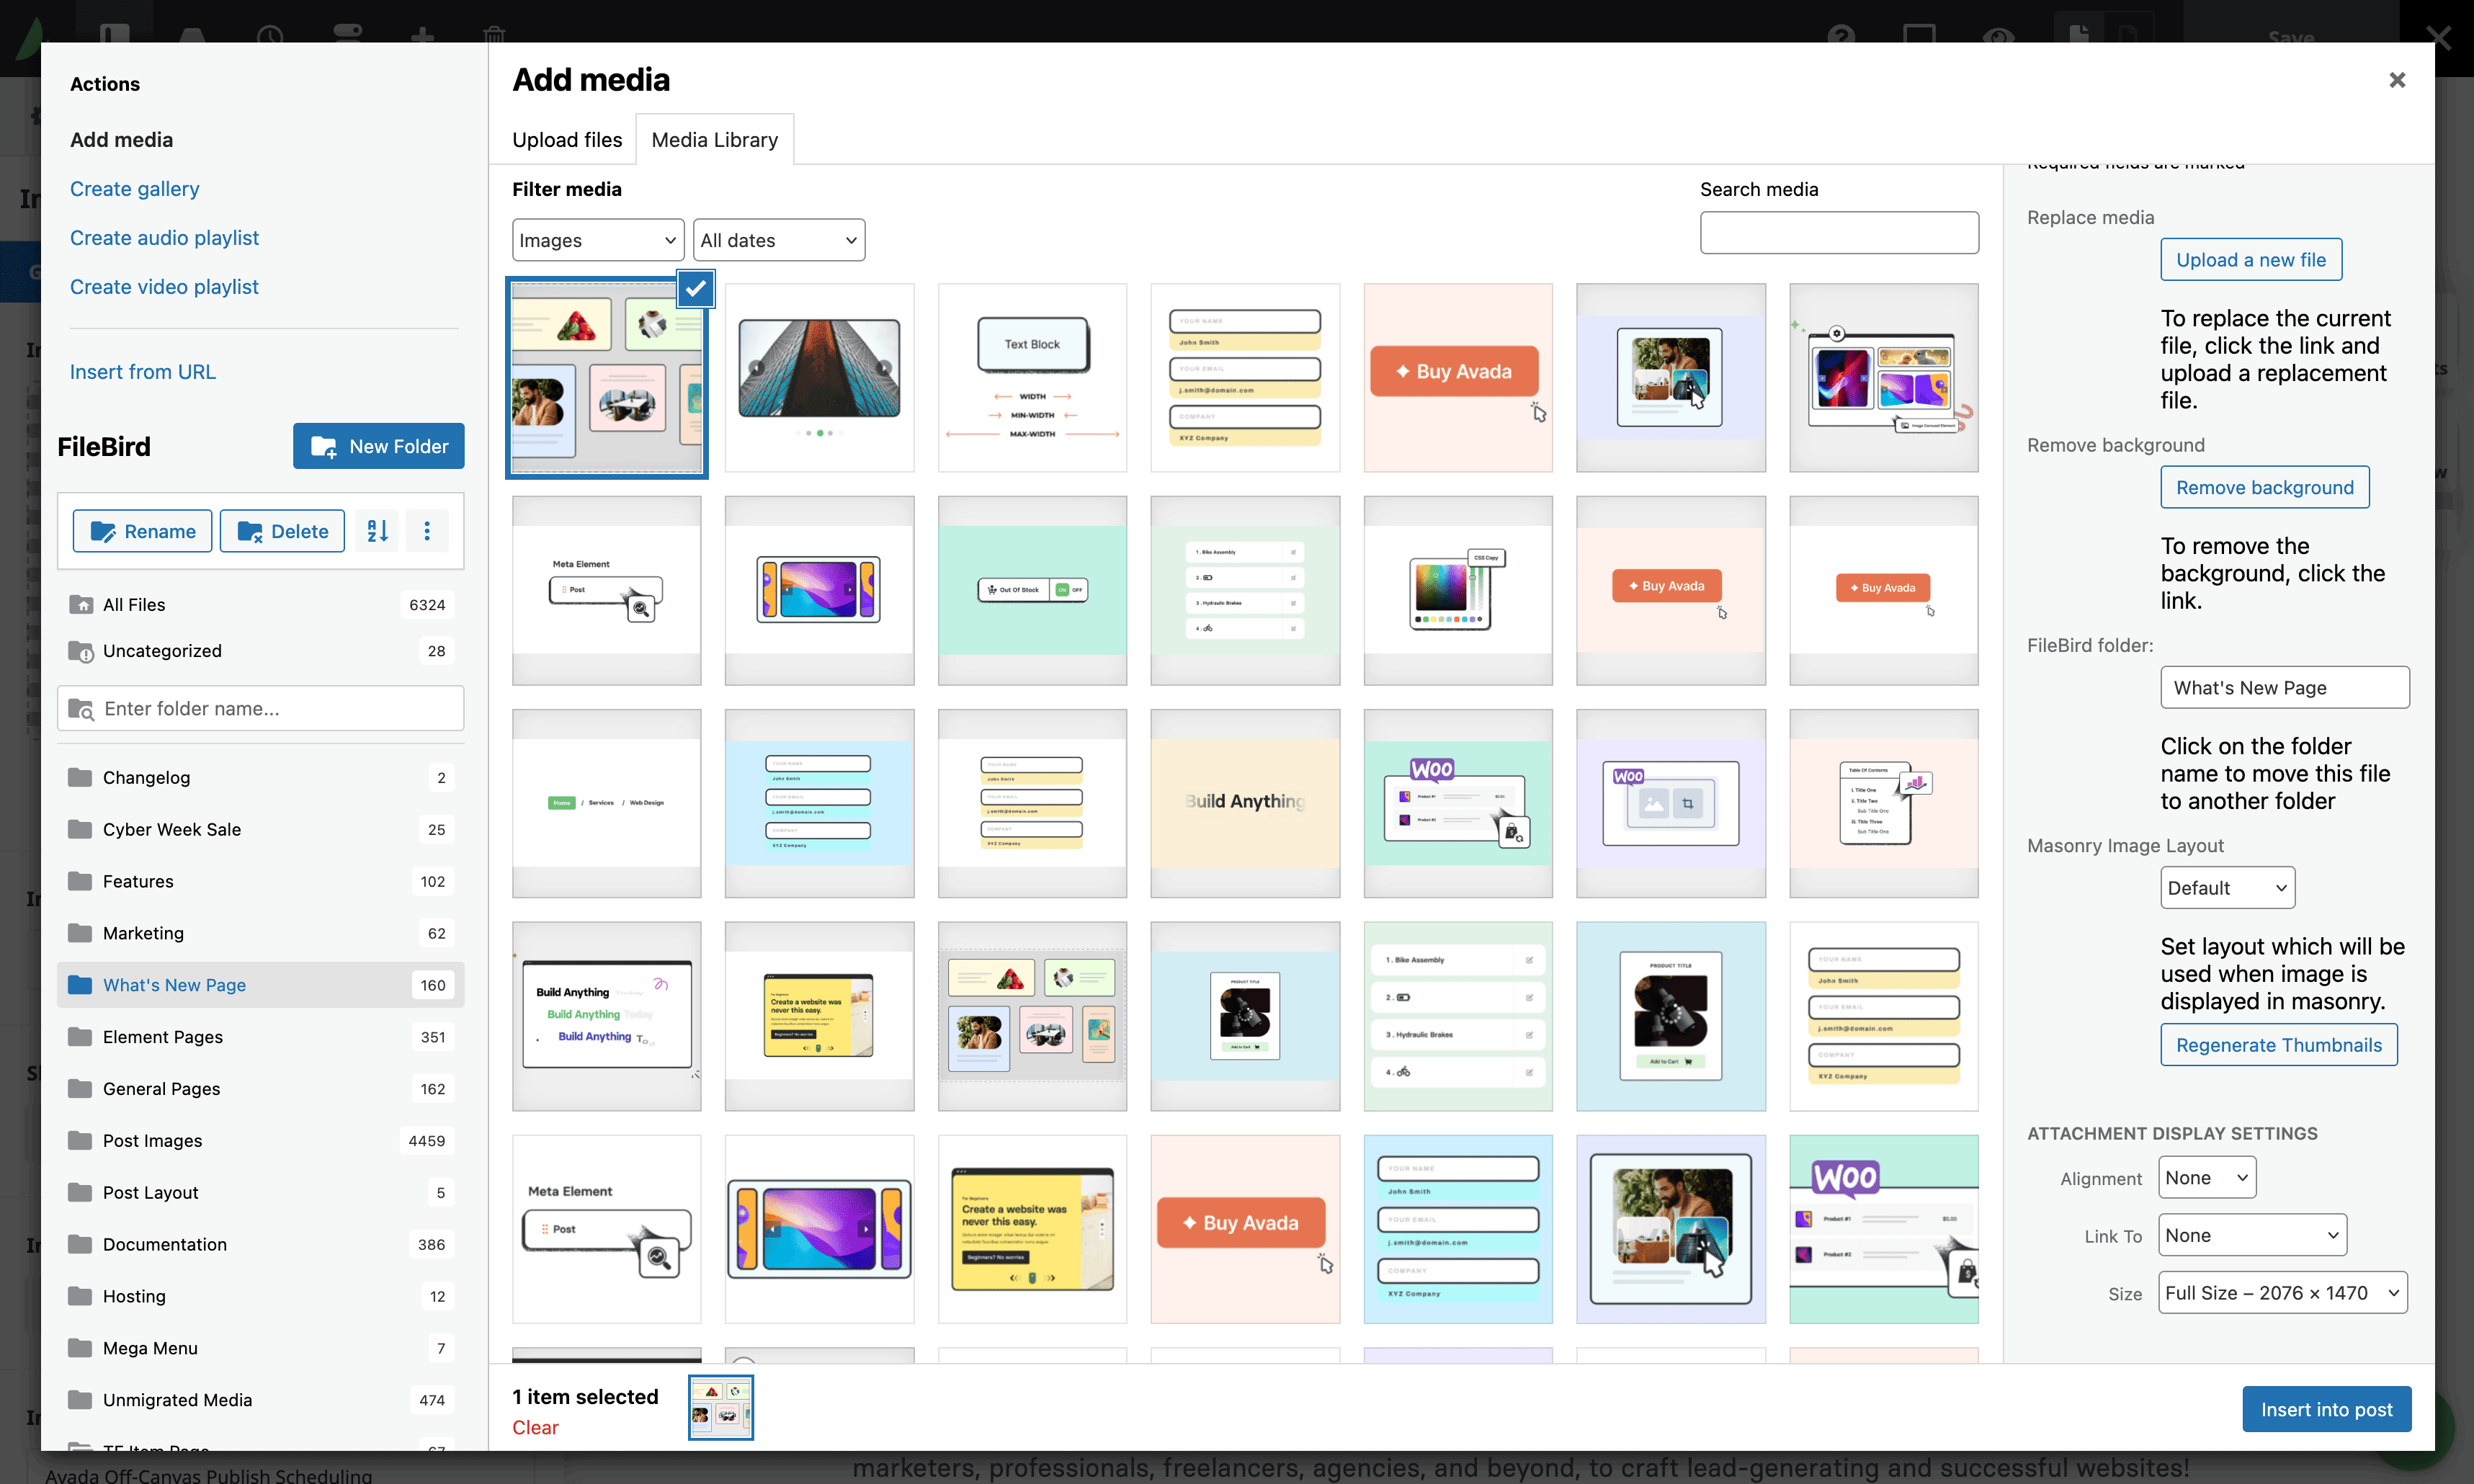Click the Mega Menu folder icon

pos(80,1348)
